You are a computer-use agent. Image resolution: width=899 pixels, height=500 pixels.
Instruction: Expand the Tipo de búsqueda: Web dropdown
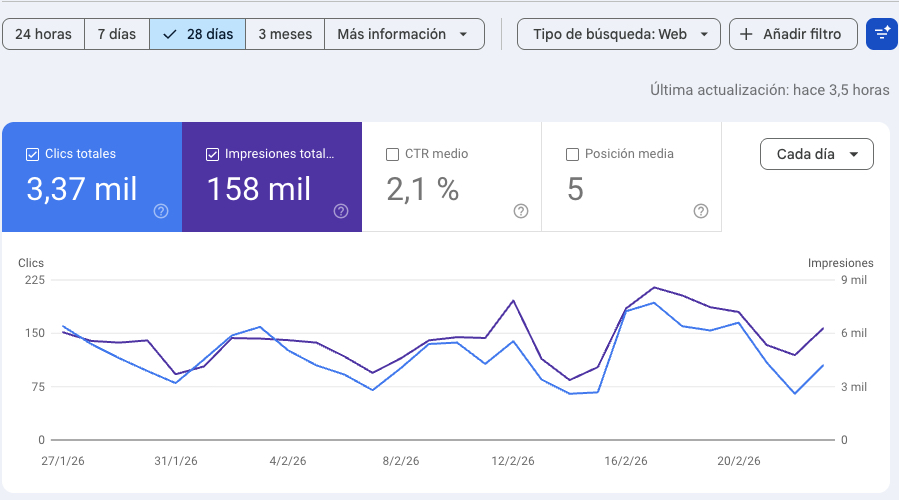point(619,34)
